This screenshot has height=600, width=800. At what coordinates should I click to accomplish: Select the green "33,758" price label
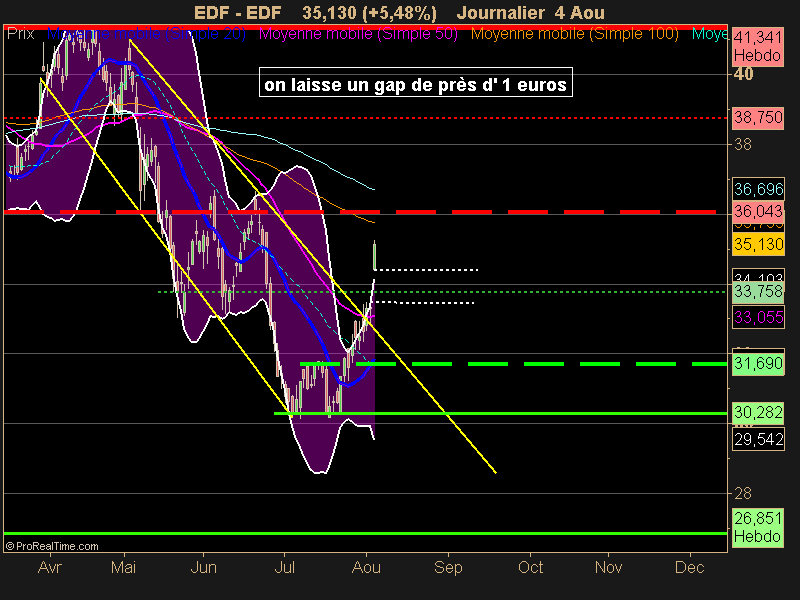(x=758, y=291)
